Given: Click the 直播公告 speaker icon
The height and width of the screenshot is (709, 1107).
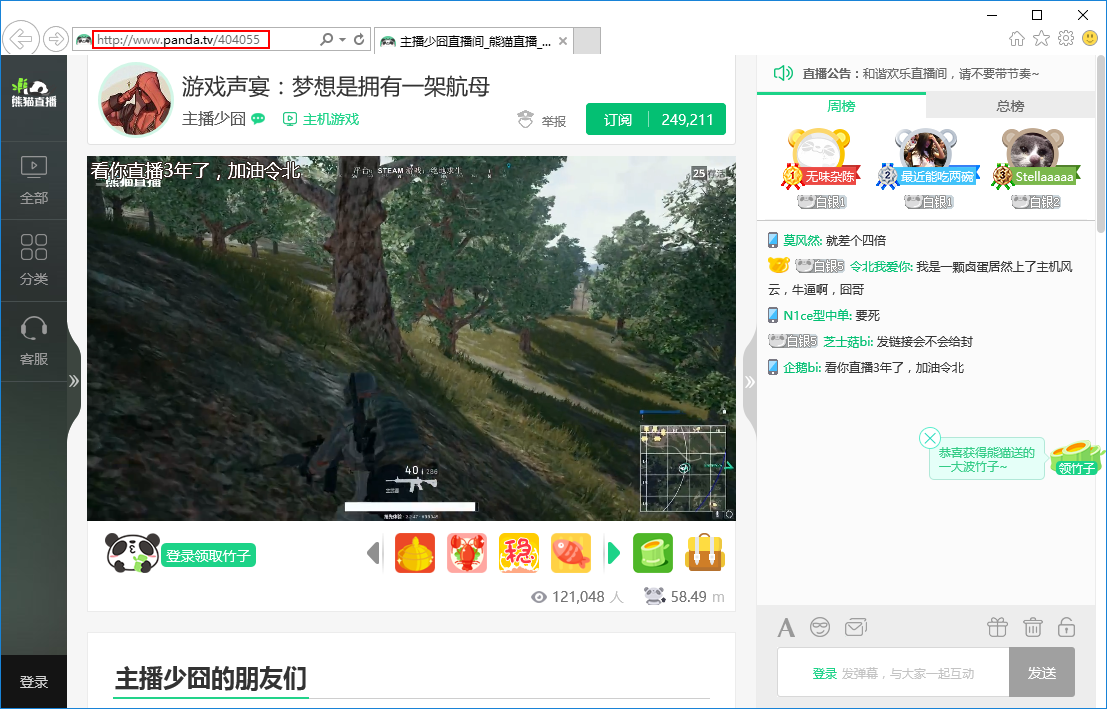Looking at the screenshot, I should coord(783,73).
